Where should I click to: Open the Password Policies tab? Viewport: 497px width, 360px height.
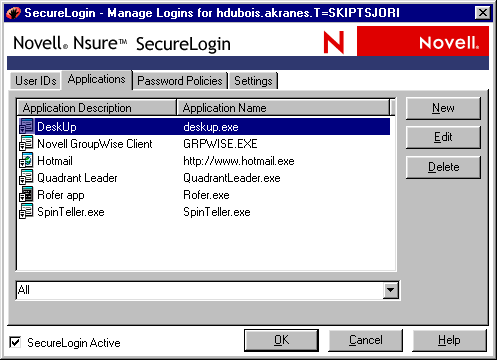180,81
